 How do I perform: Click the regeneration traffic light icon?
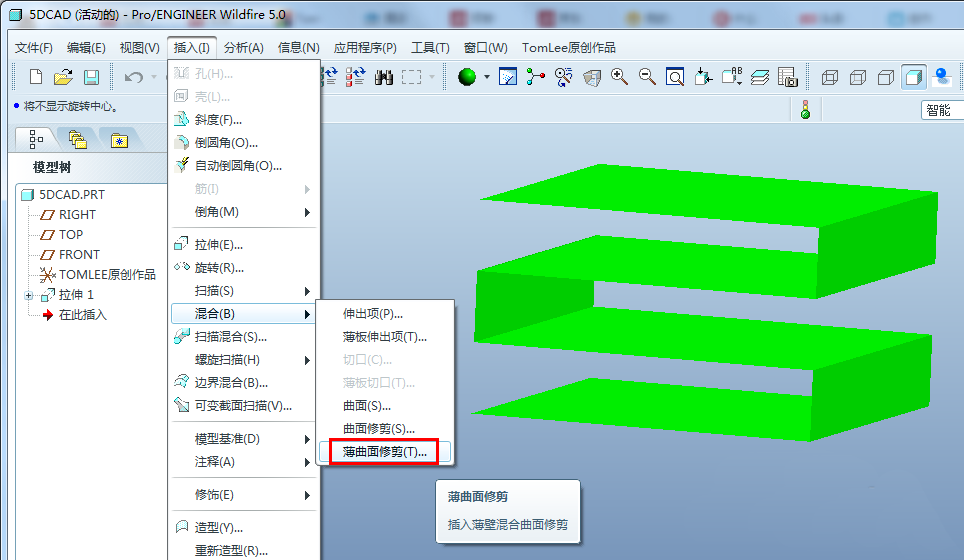(805, 110)
